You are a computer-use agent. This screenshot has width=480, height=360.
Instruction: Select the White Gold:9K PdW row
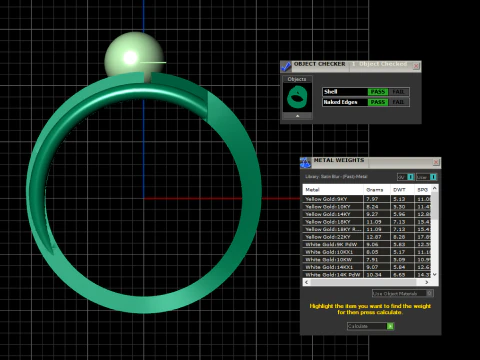tap(367, 244)
